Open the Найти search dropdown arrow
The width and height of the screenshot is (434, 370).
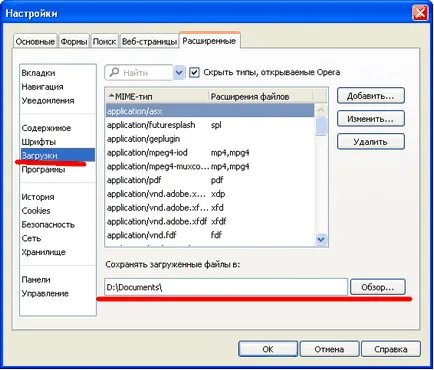click(x=179, y=72)
